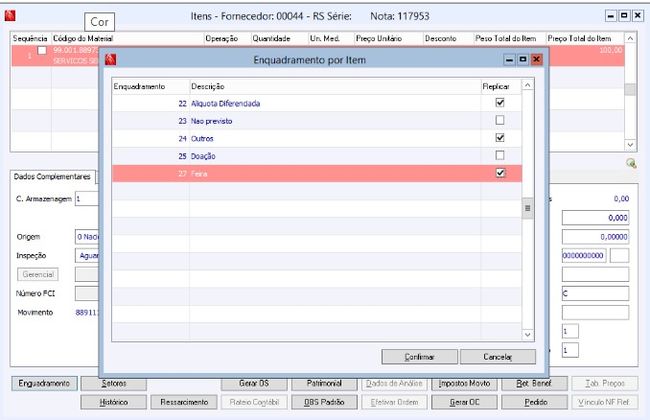Enable Replicar checkbox for Nao previsto
650x420 pixels.
pos(500,120)
